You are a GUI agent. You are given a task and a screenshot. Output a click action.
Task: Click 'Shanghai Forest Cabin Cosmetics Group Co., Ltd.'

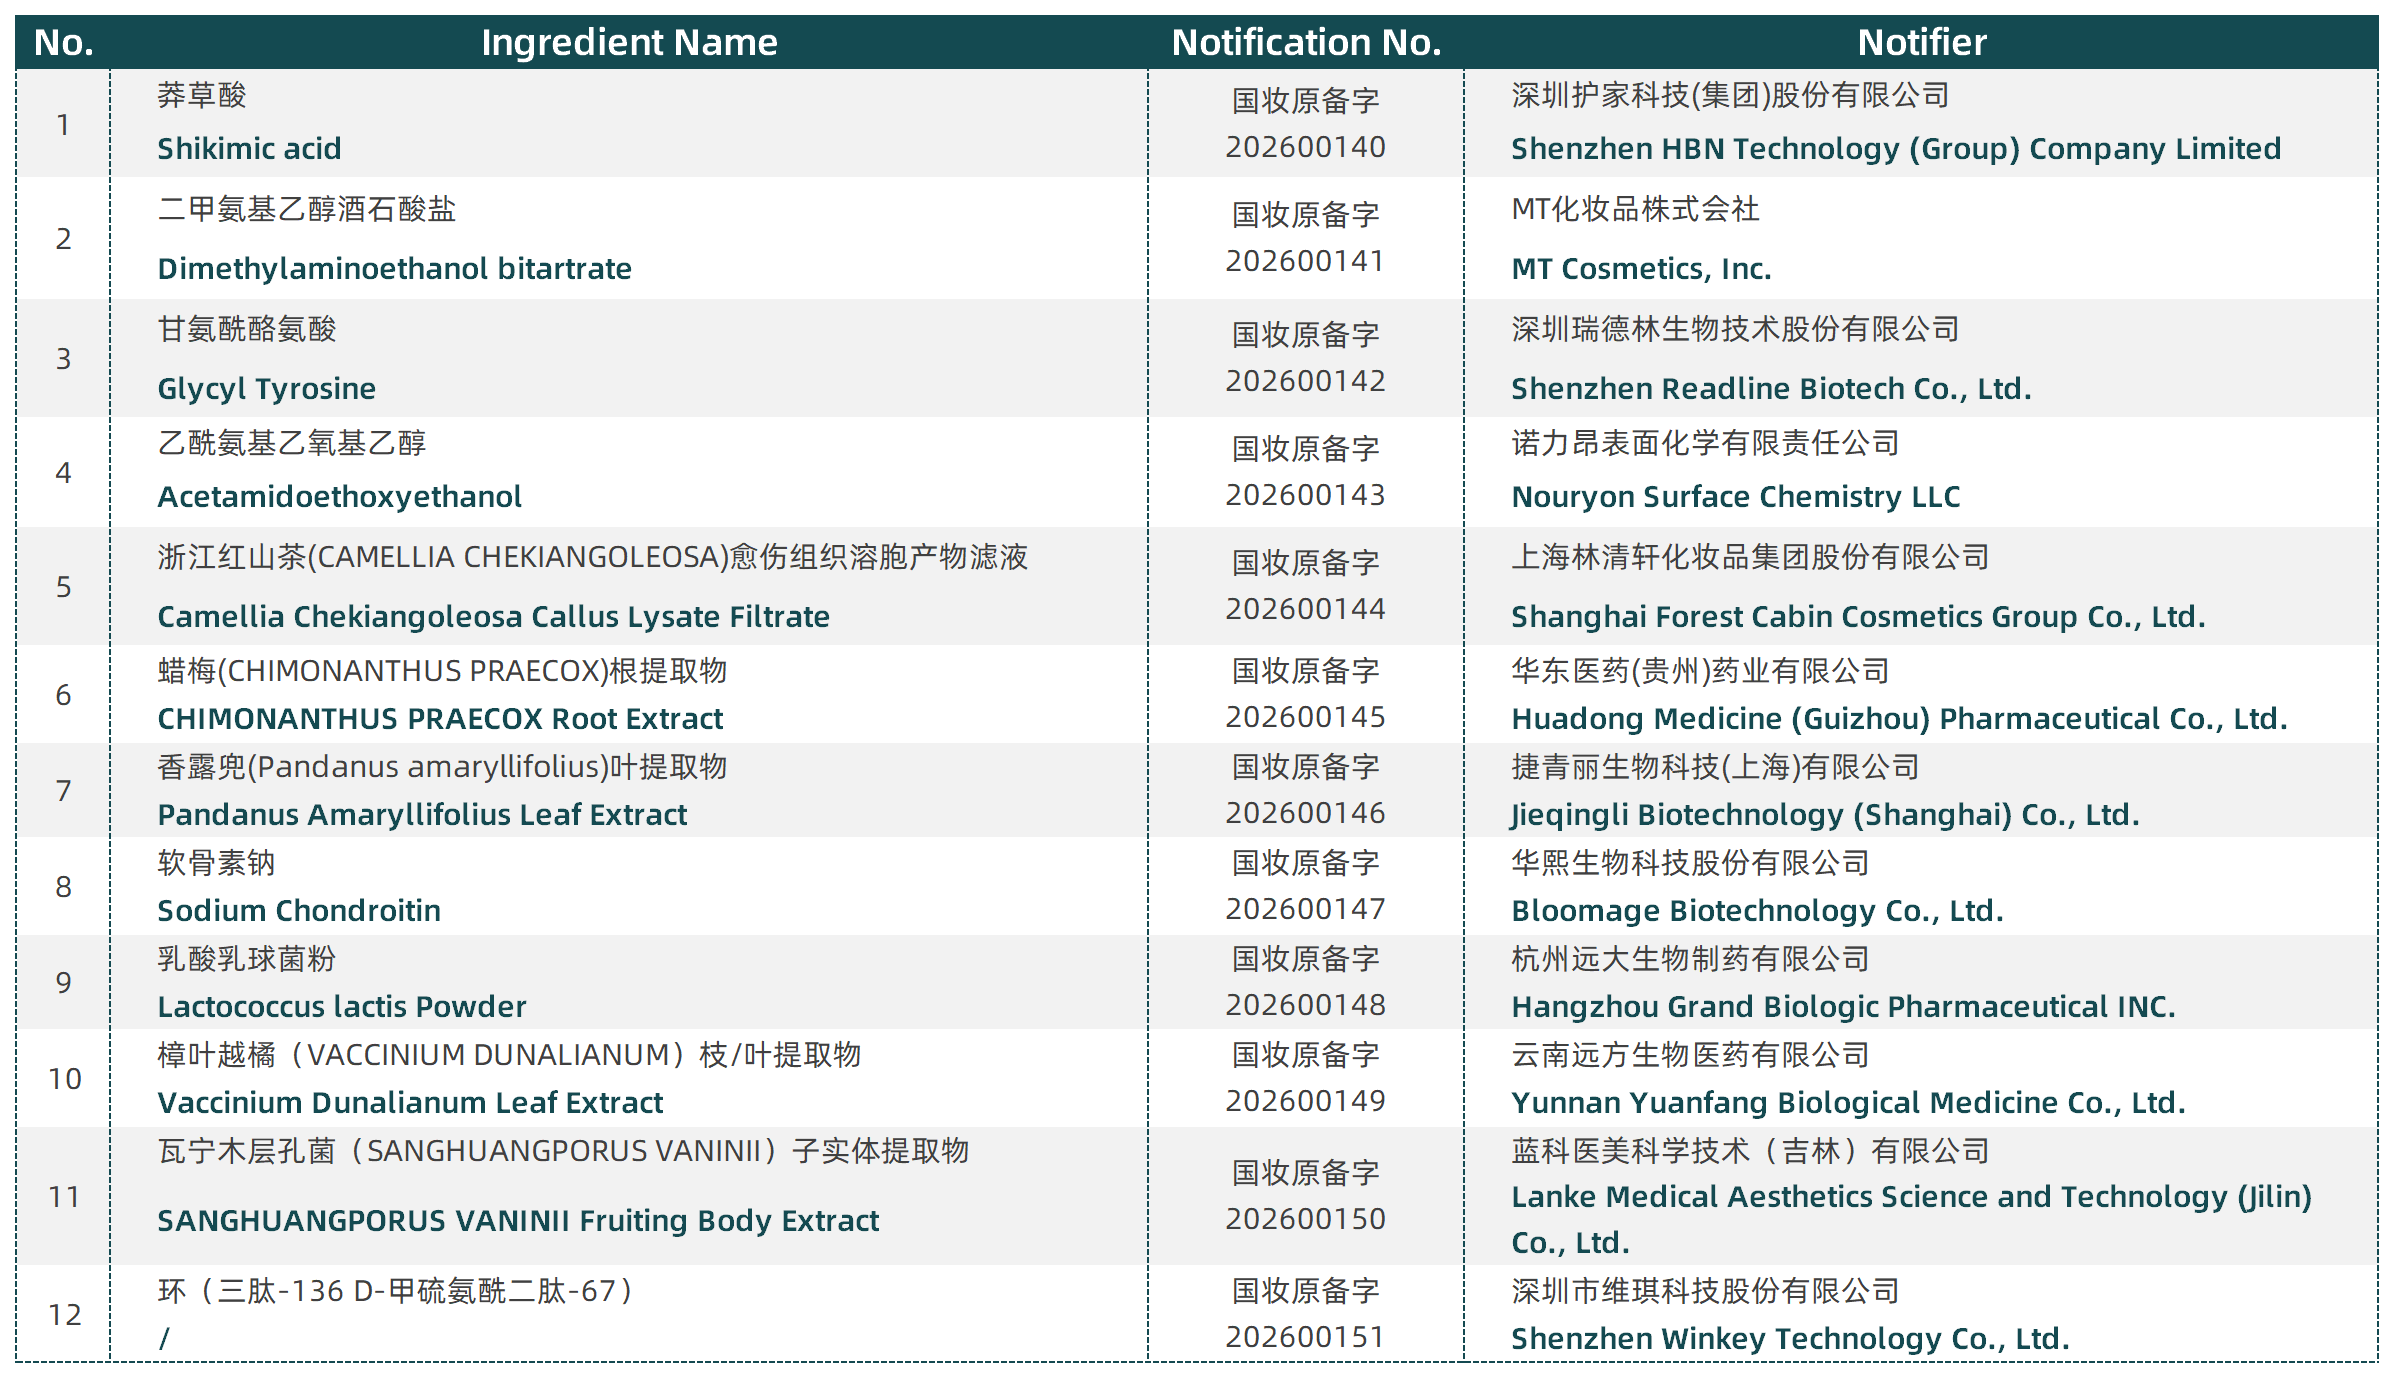[x=1858, y=616]
